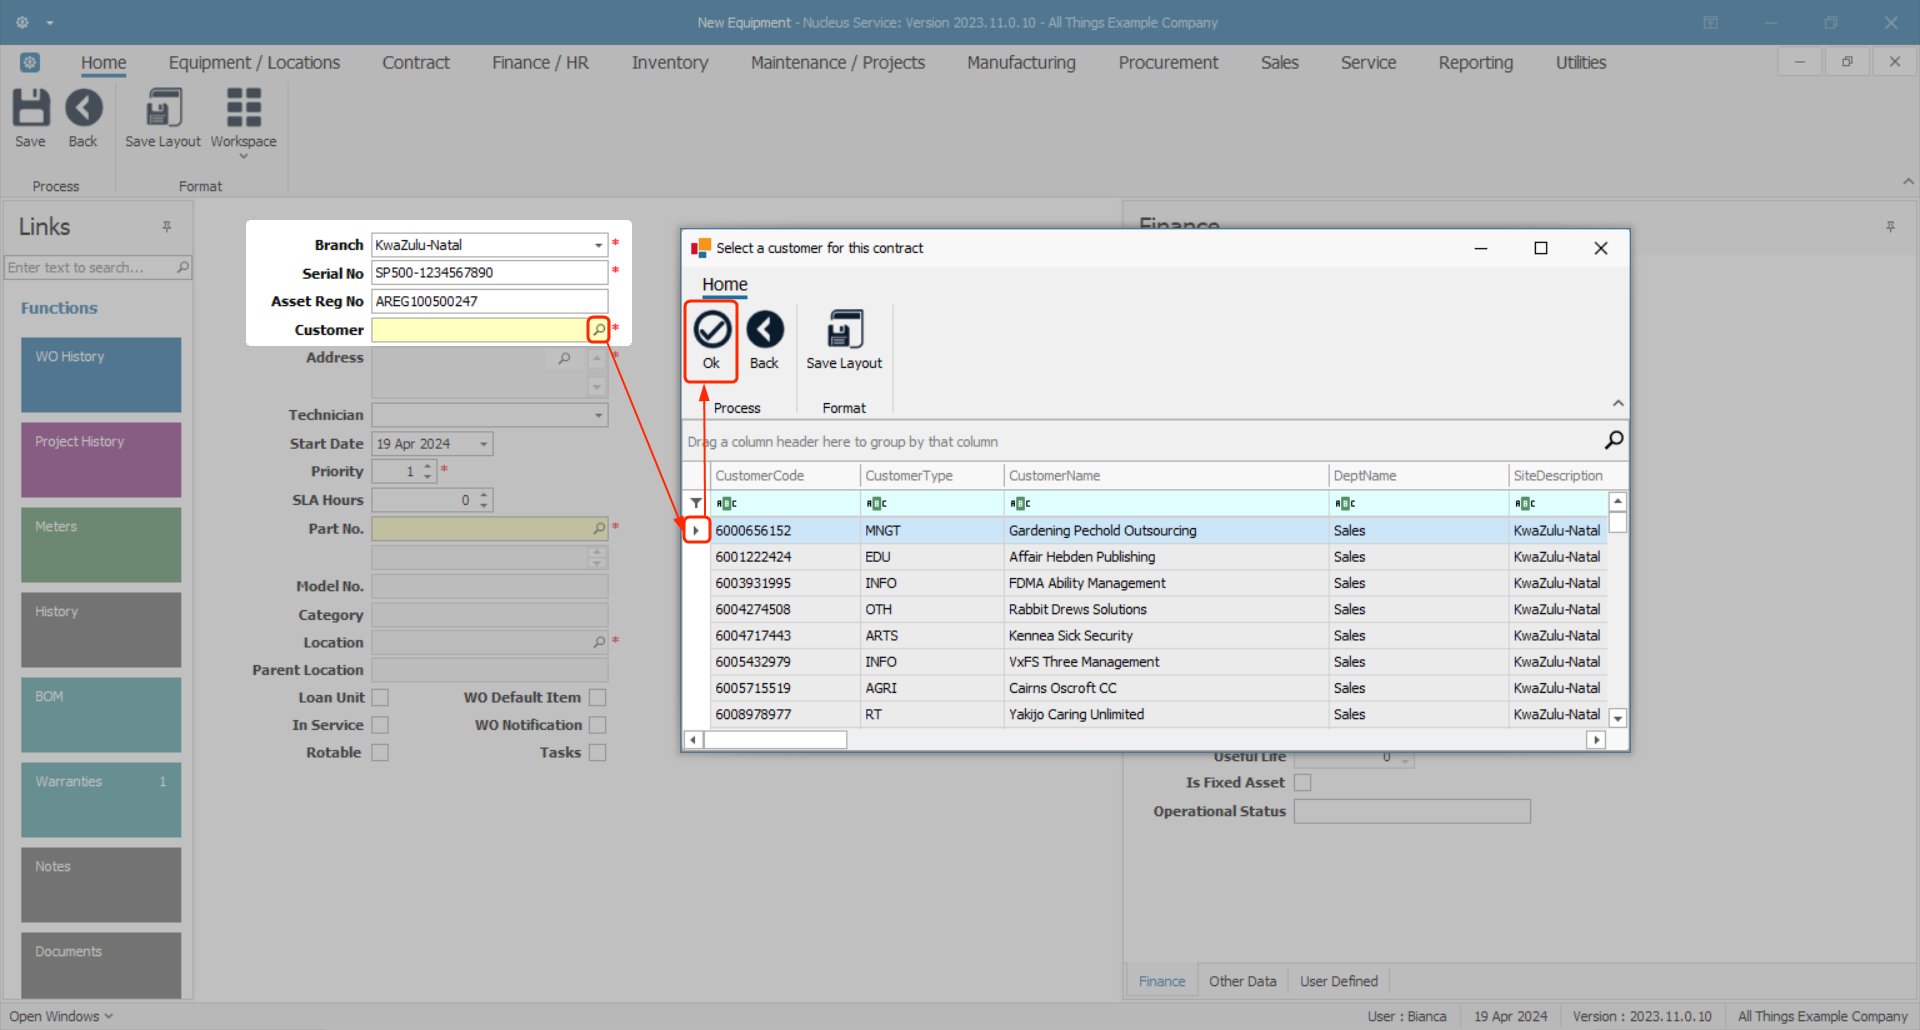This screenshot has width=1920, height=1030.
Task: Tick the In Service checkbox
Action: (x=380, y=725)
